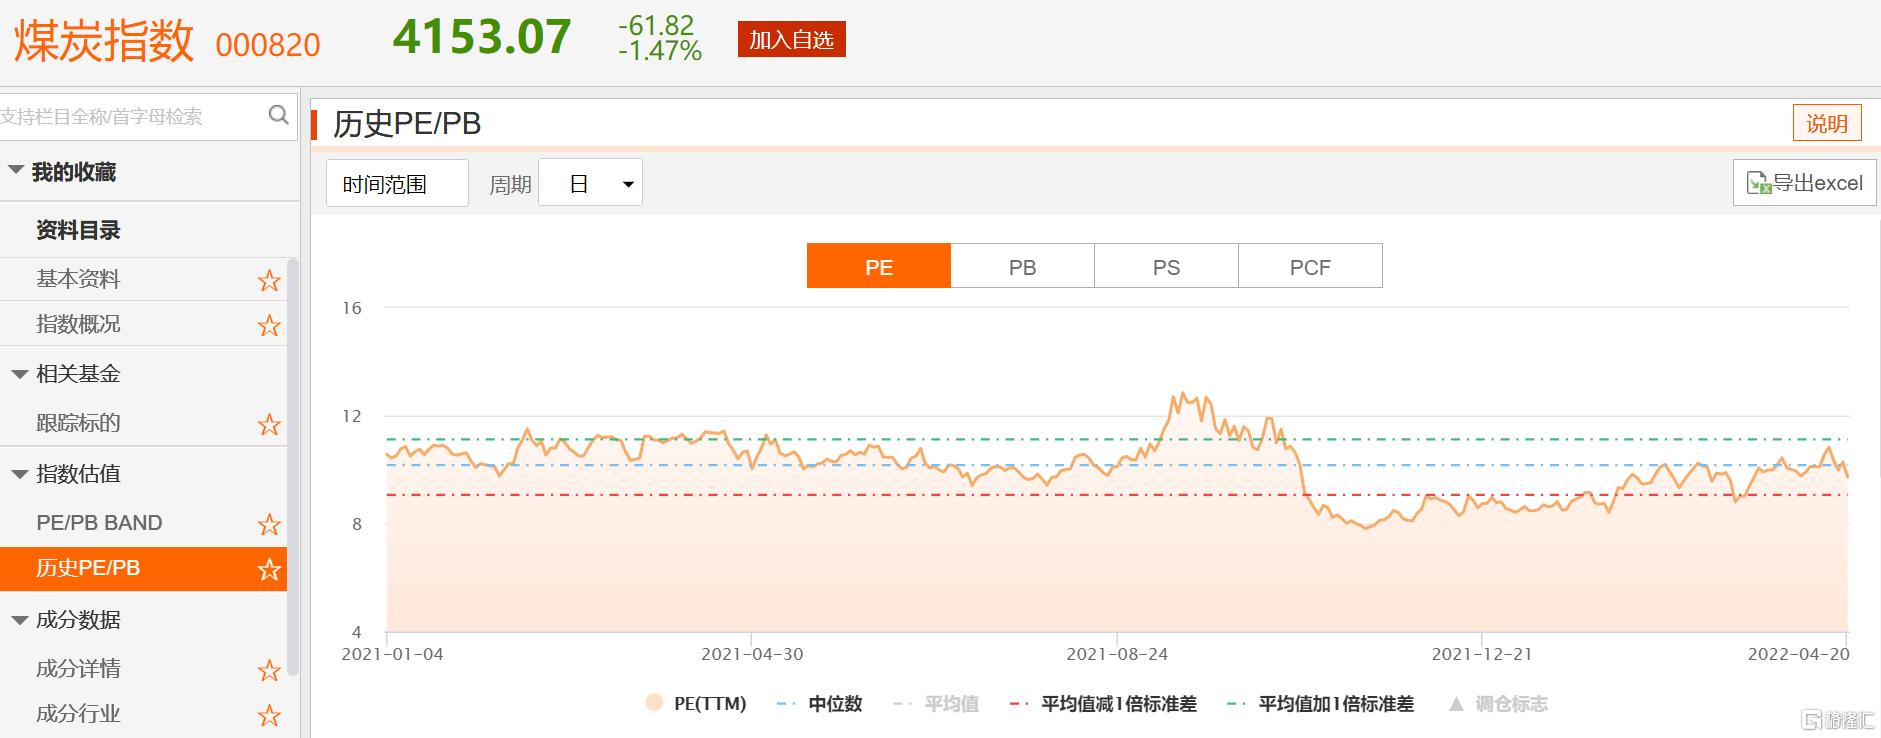The width and height of the screenshot is (1881, 738).
Task: Toggle 平均值减1倍标准差 legend entry
Action: click(1103, 703)
